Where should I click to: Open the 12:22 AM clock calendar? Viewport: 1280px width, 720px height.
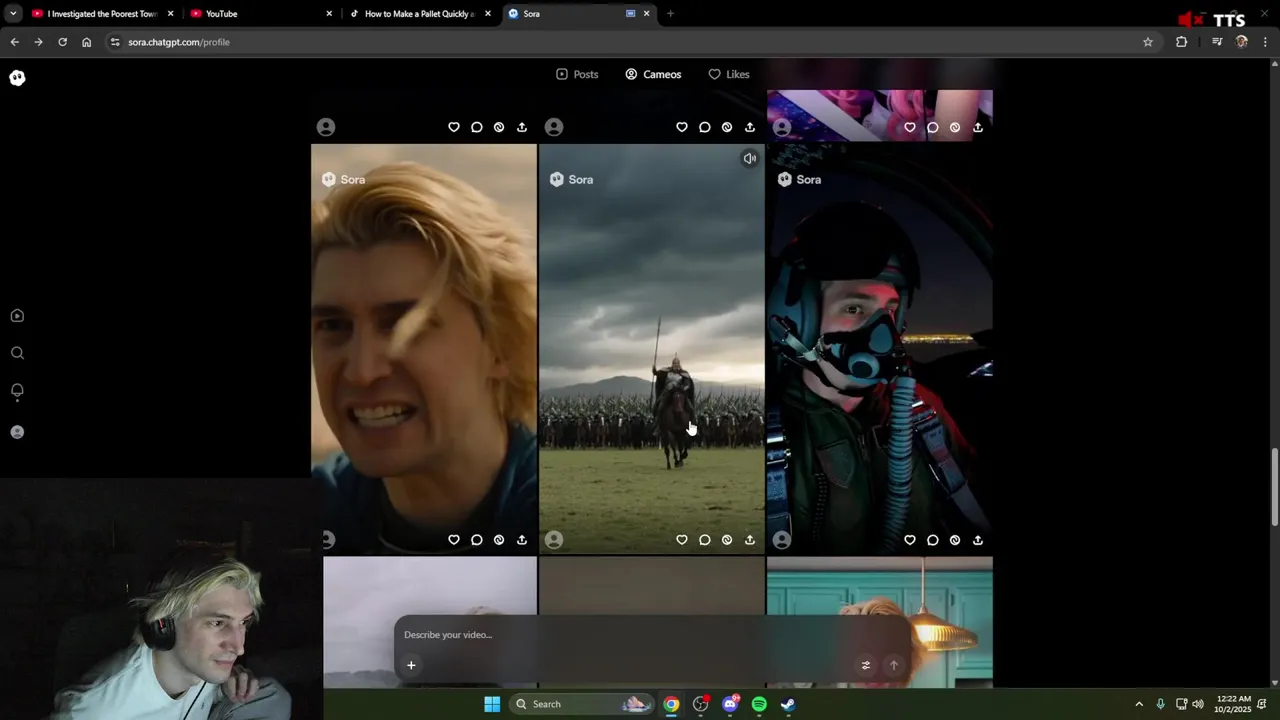1232,704
